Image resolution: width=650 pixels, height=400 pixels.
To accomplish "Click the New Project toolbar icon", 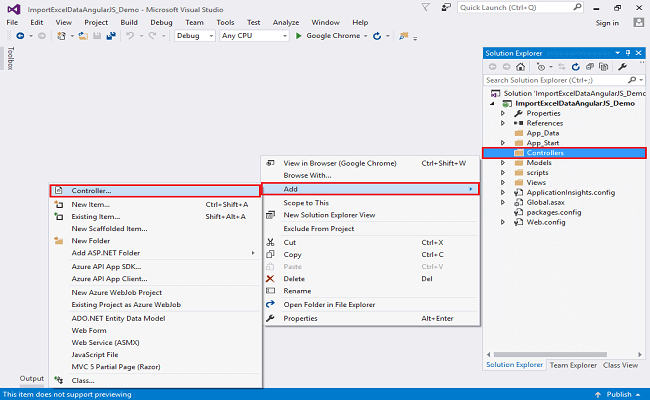I will pyautogui.click(x=61, y=36).
